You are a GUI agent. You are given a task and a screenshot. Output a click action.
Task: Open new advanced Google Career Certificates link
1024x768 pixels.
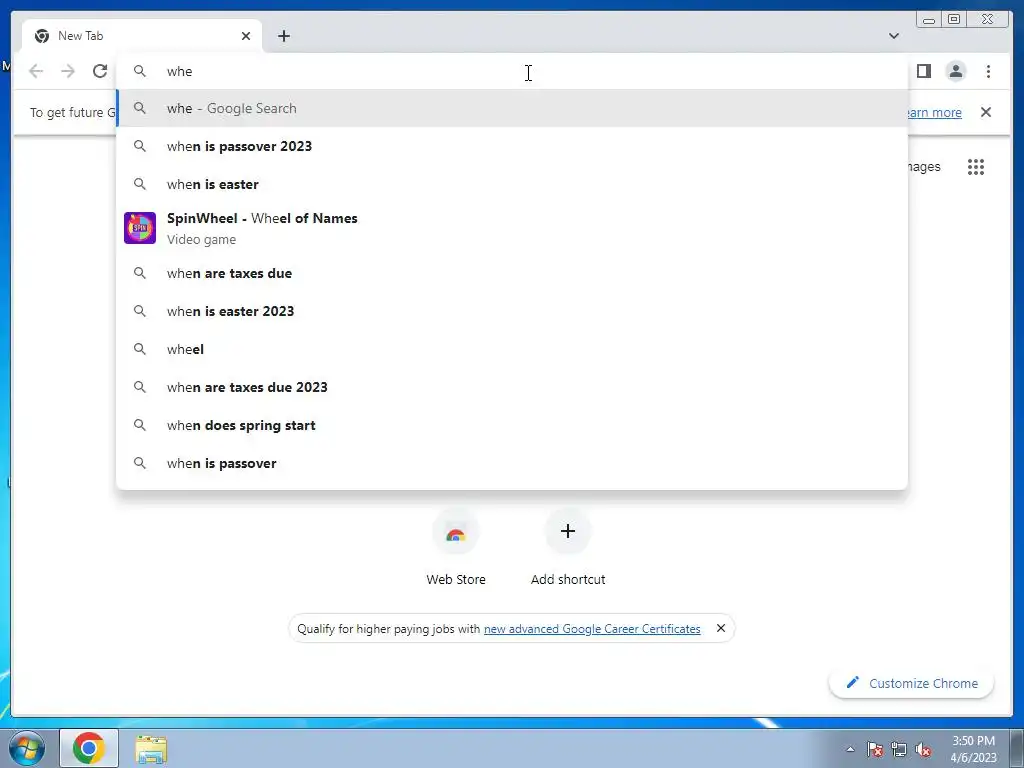coord(592,629)
